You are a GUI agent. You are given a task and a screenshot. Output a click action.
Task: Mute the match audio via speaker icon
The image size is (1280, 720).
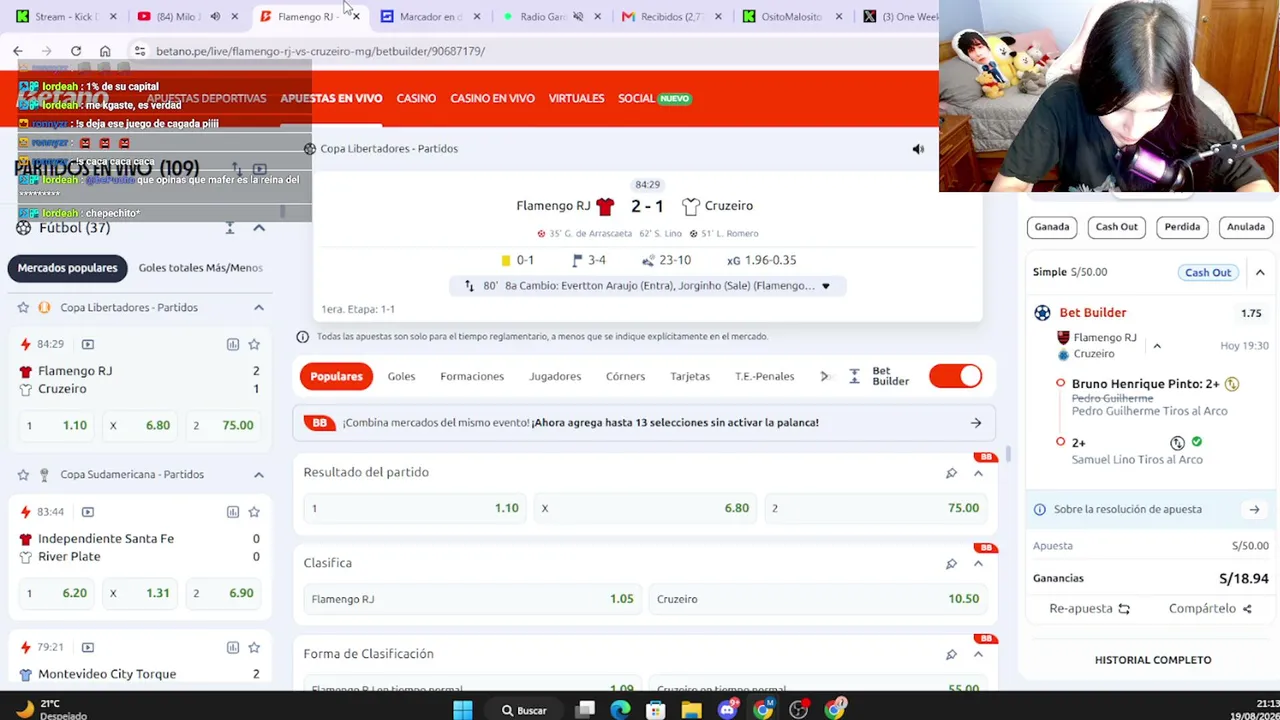click(918, 149)
